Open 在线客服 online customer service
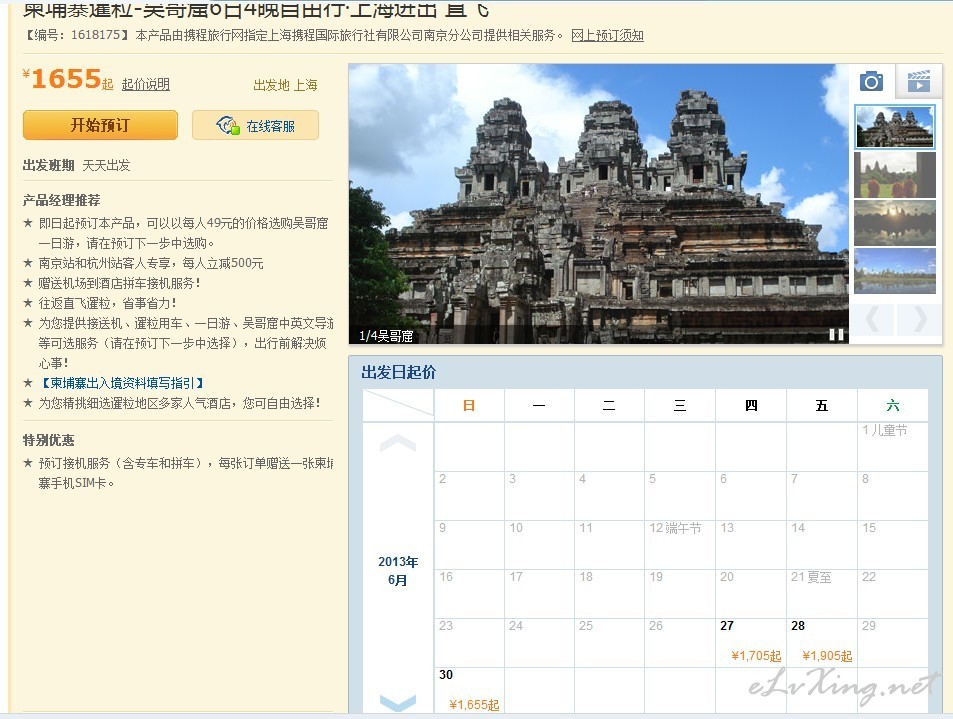The image size is (953, 719). (255, 125)
